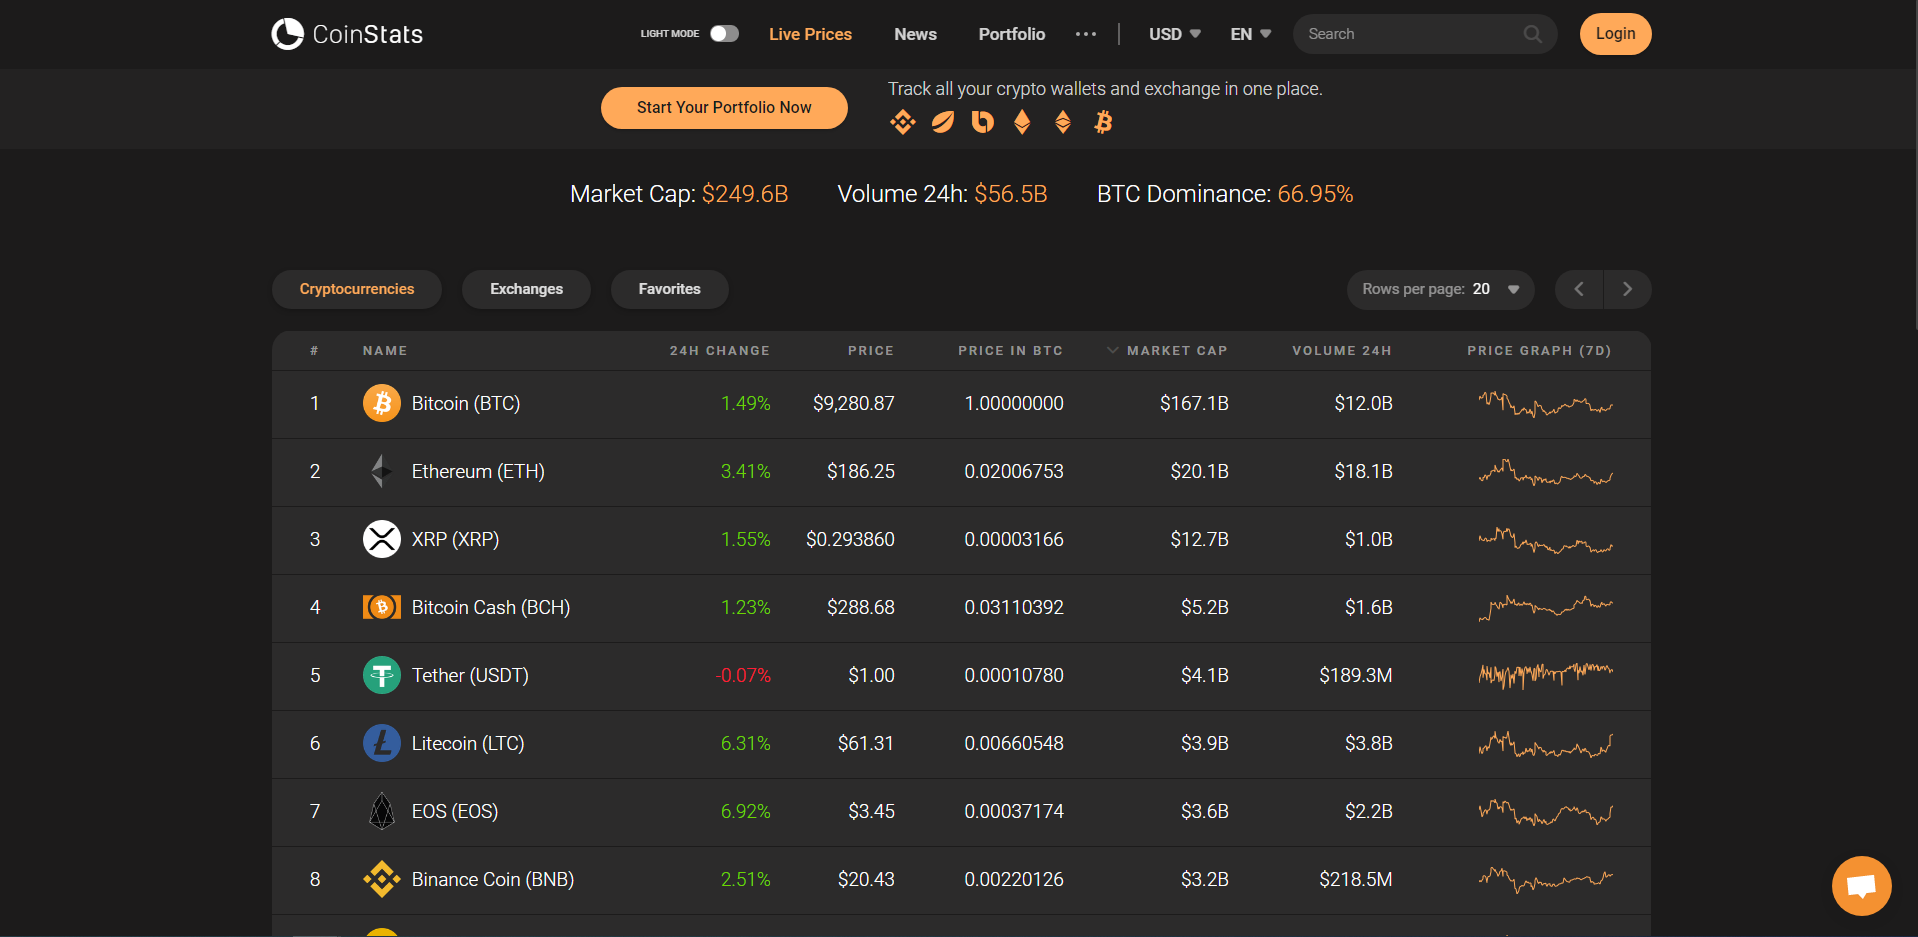
Task: Click the BTC Dominance 66.95% value
Action: click(x=1315, y=194)
